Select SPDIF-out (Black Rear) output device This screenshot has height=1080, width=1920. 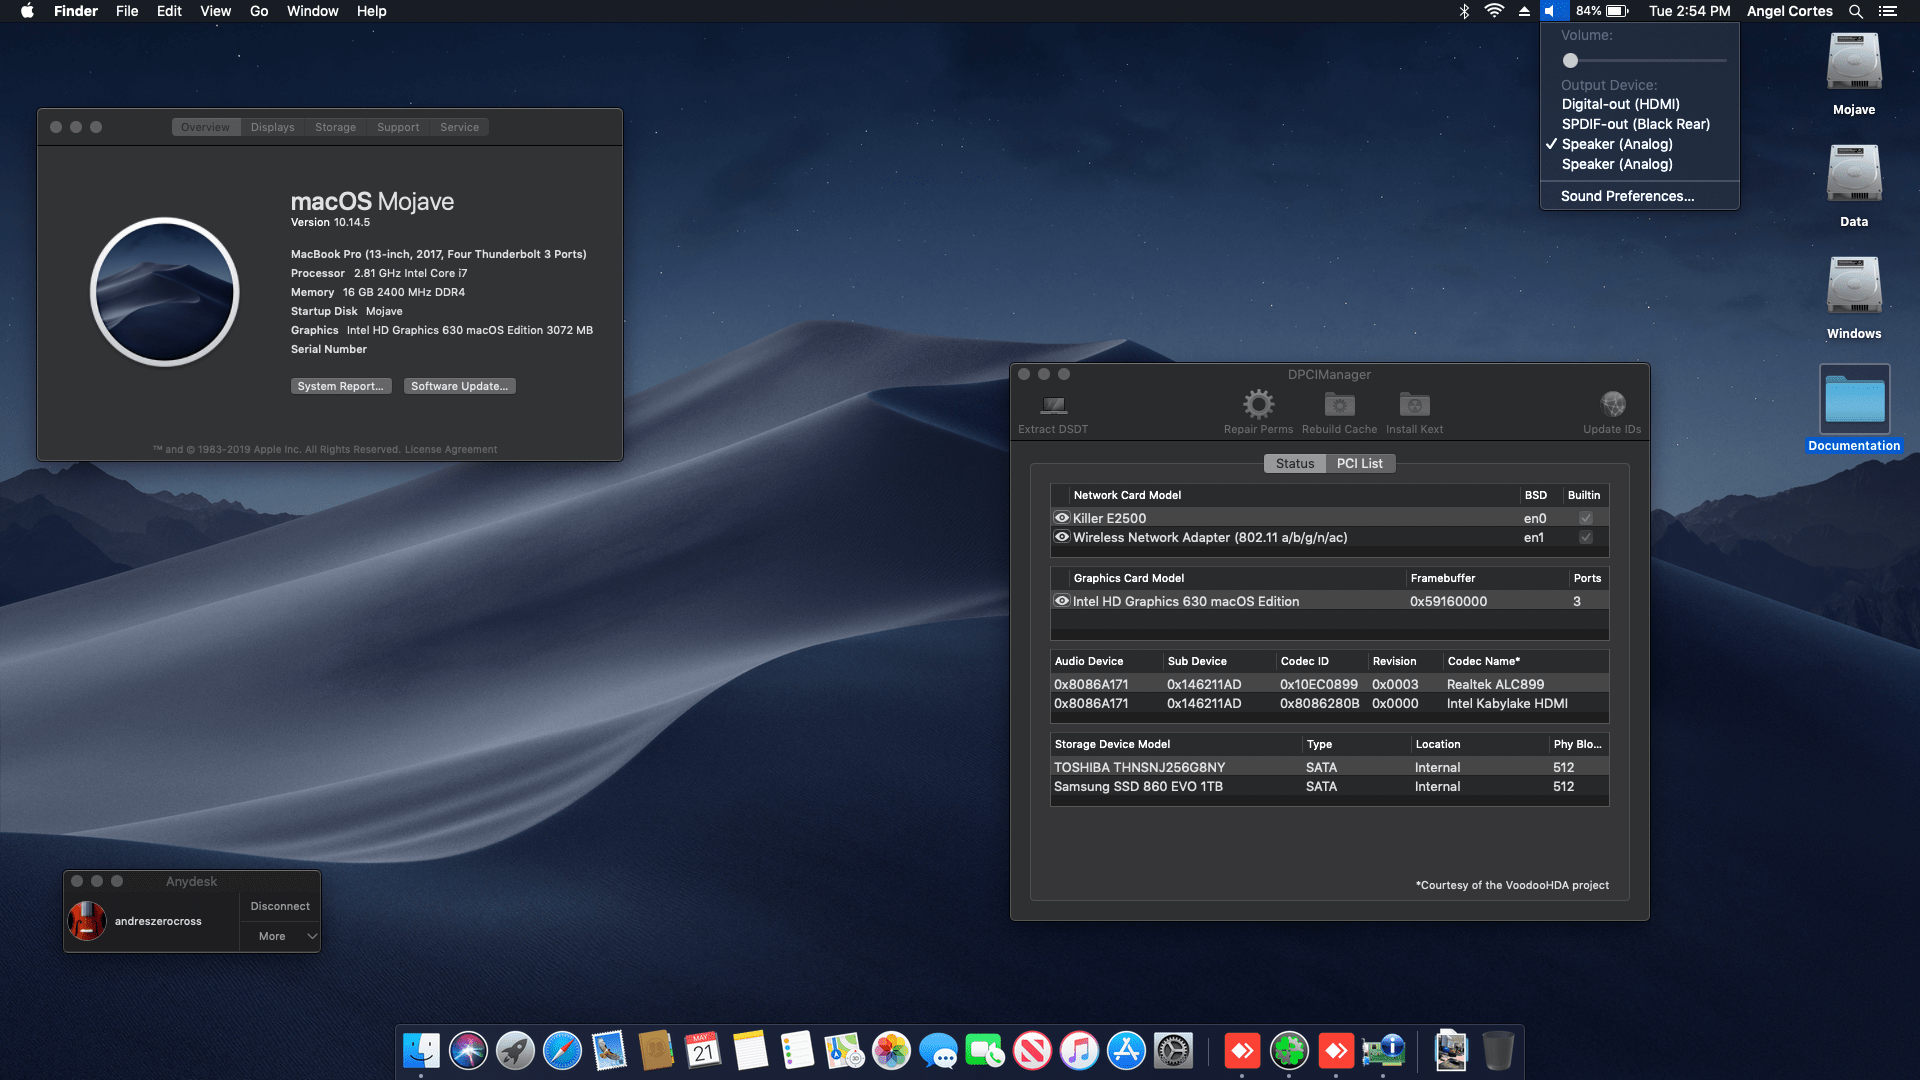tap(1635, 124)
